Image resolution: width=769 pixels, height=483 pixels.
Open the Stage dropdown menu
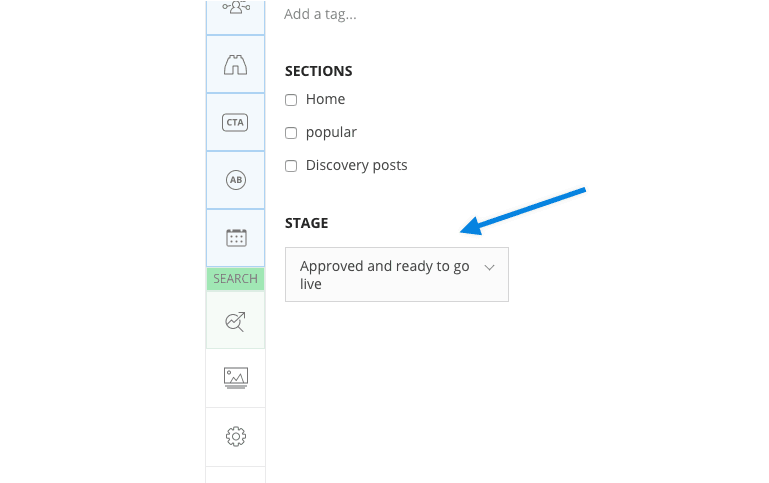click(x=396, y=275)
